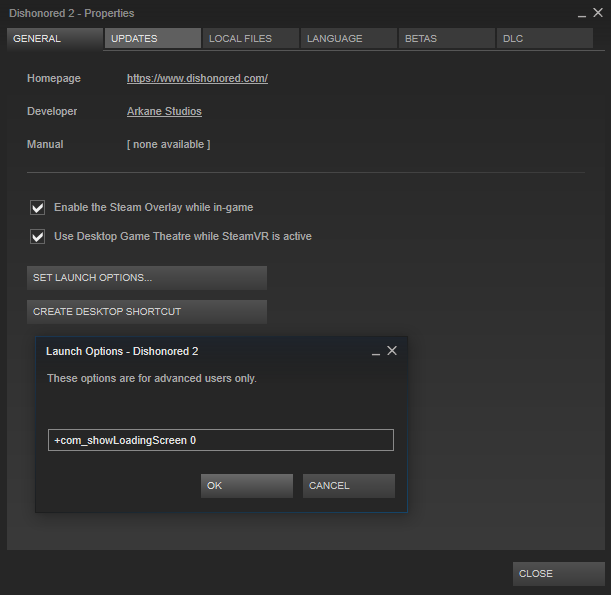Open the UPDATES tab
Viewport: 611px width, 595px height.
click(x=153, y=39)
